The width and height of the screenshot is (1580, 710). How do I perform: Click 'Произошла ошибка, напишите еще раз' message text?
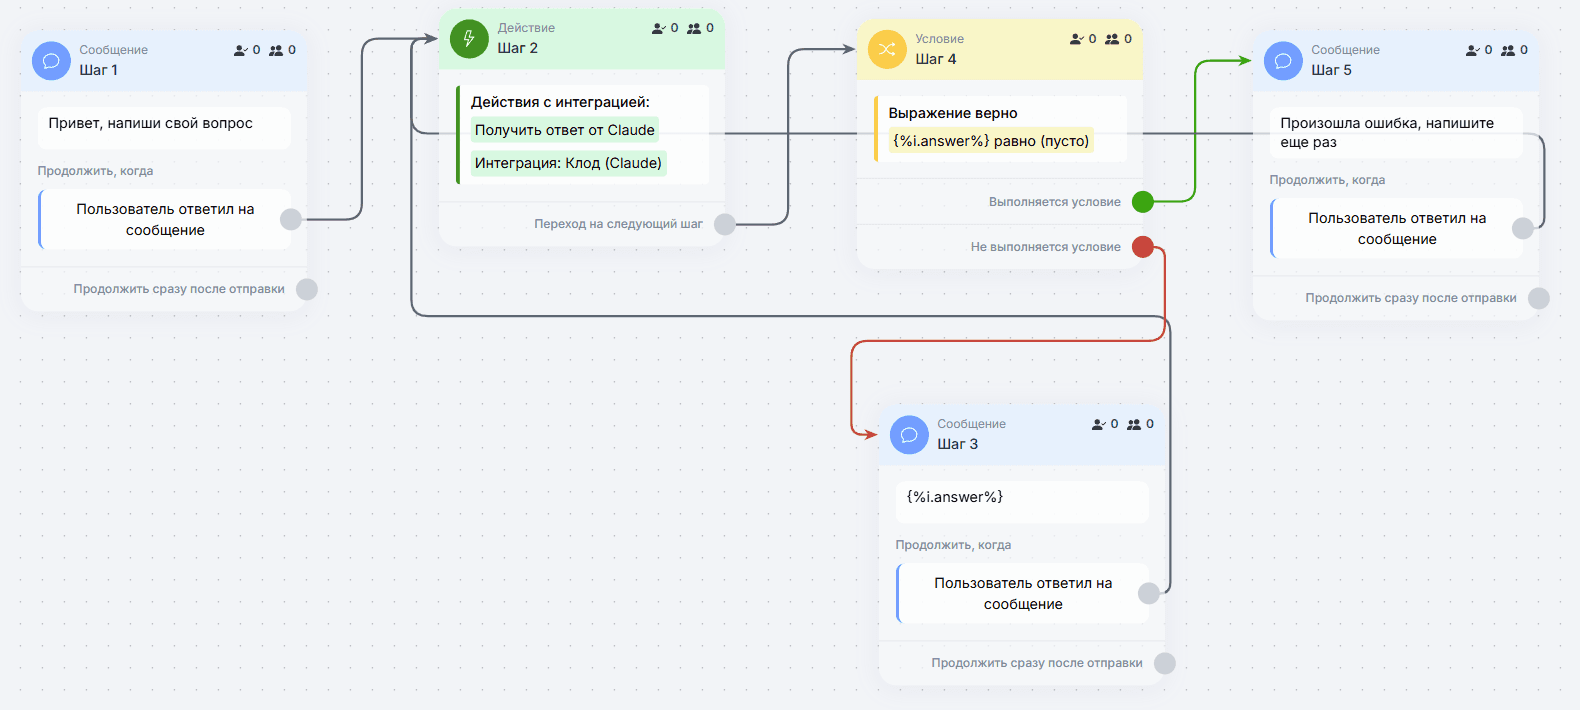pos(1387,133)
